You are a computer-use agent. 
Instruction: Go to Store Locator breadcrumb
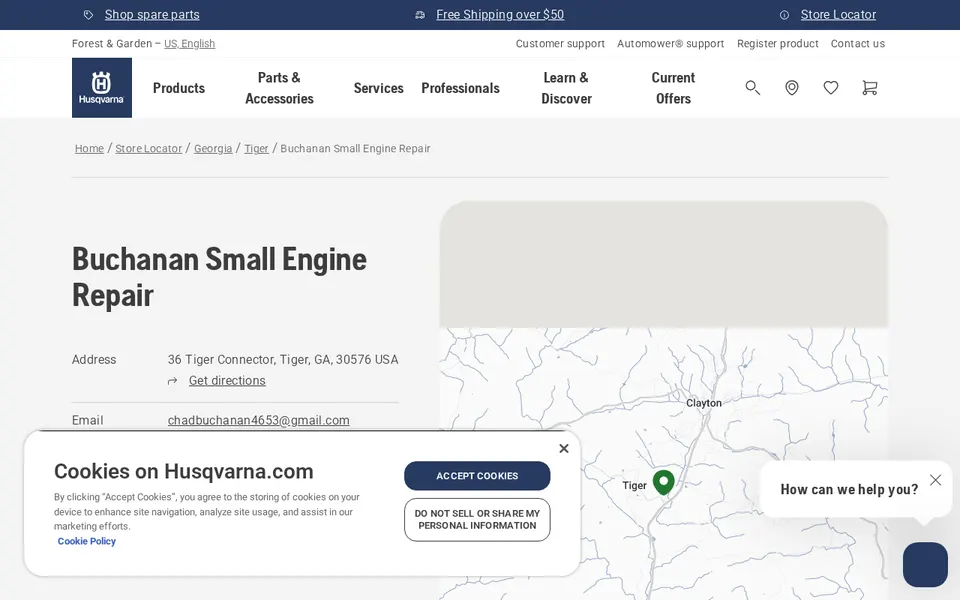click(x=149, y=148)
